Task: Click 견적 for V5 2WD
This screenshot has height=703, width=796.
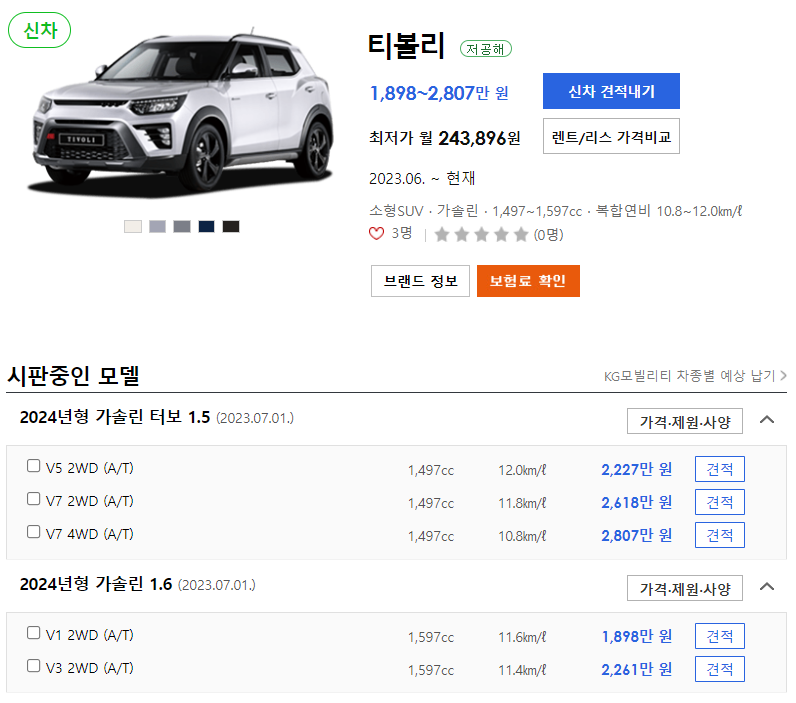Action: coord(719,470)
